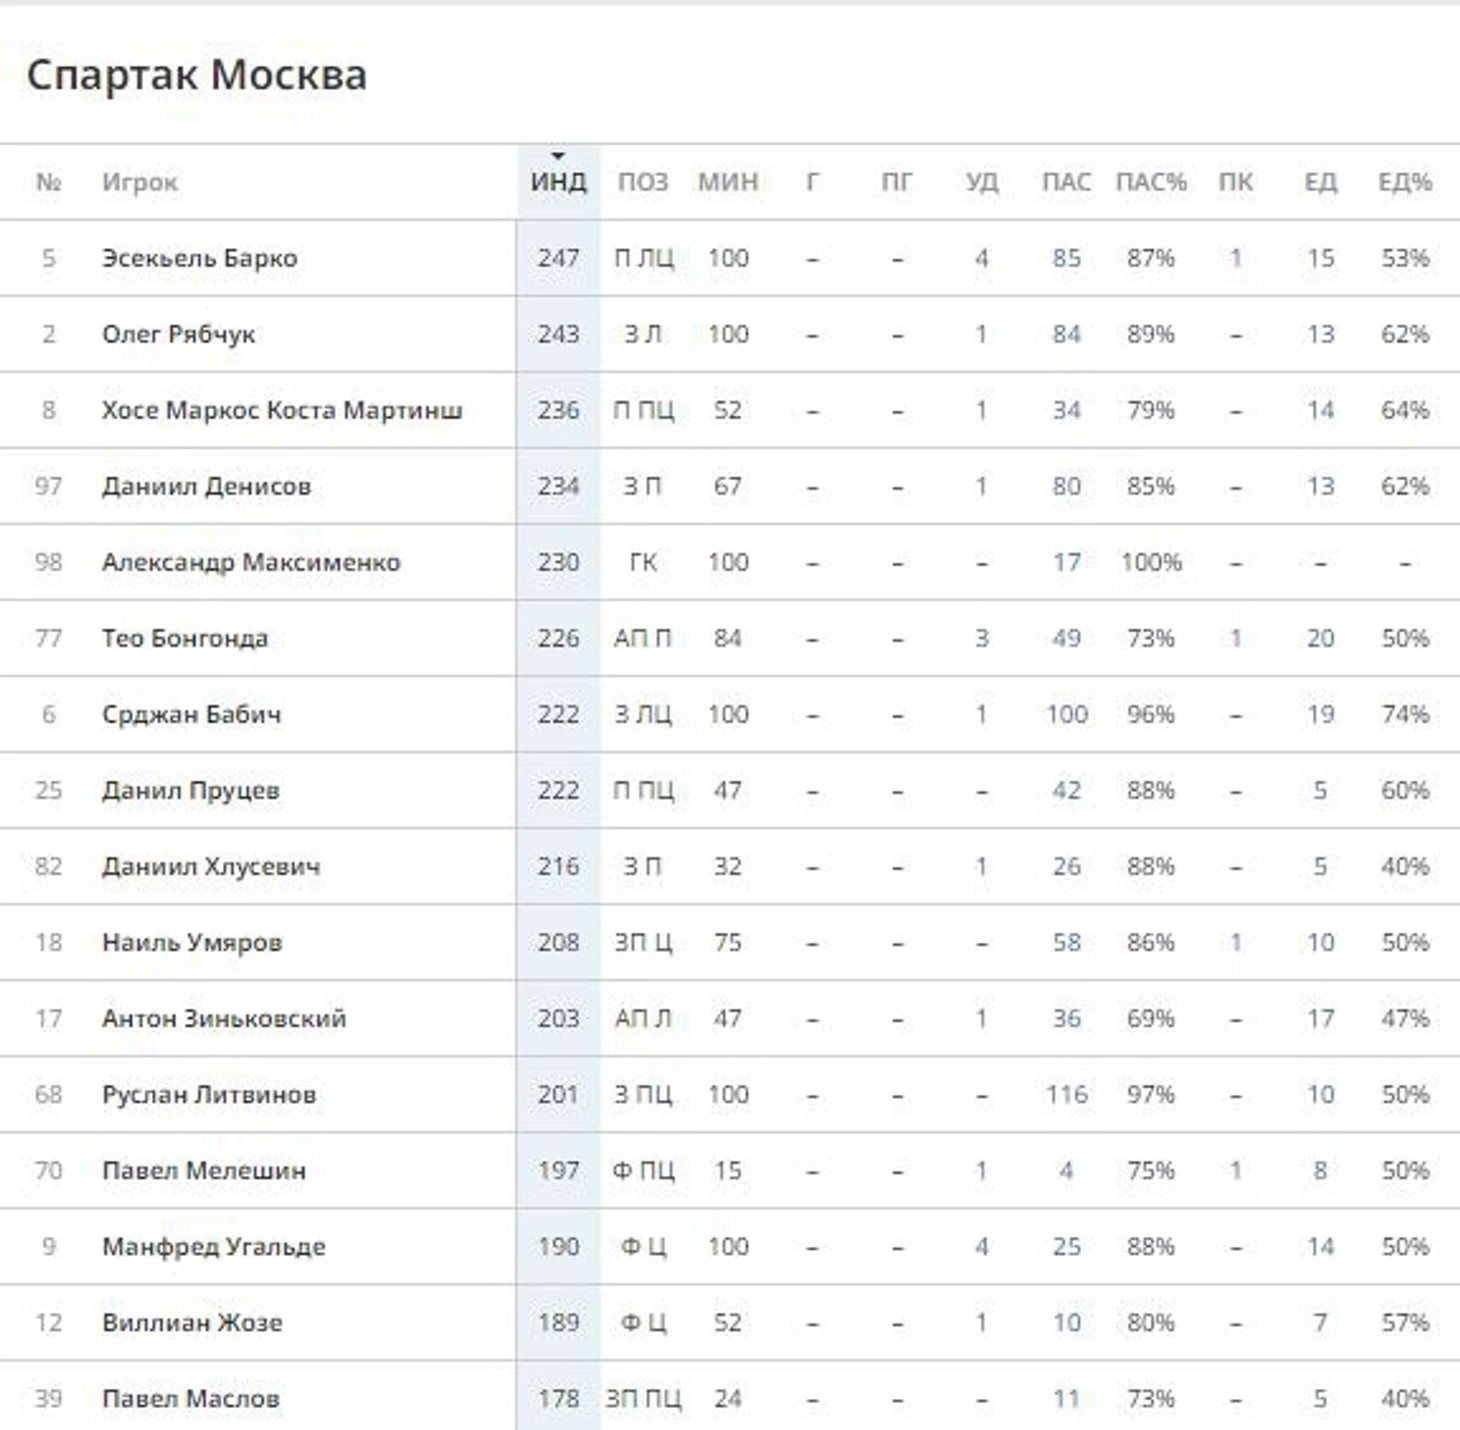
Task: Open Даниил Денисов profile link
Action: tap(206, 486)
